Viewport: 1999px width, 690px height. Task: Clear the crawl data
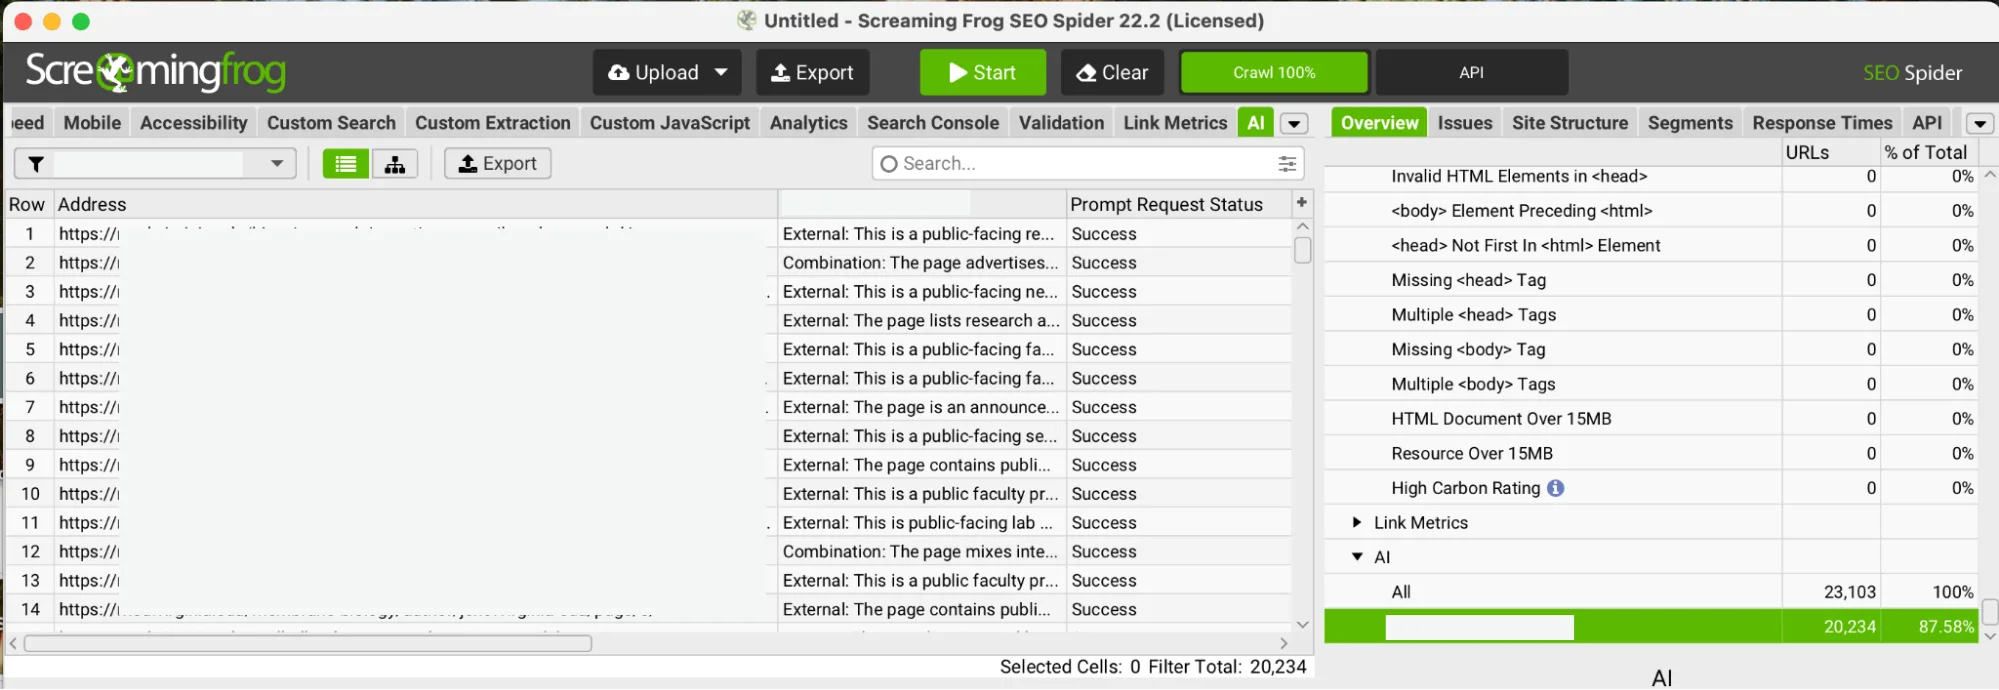(1112, 73)
